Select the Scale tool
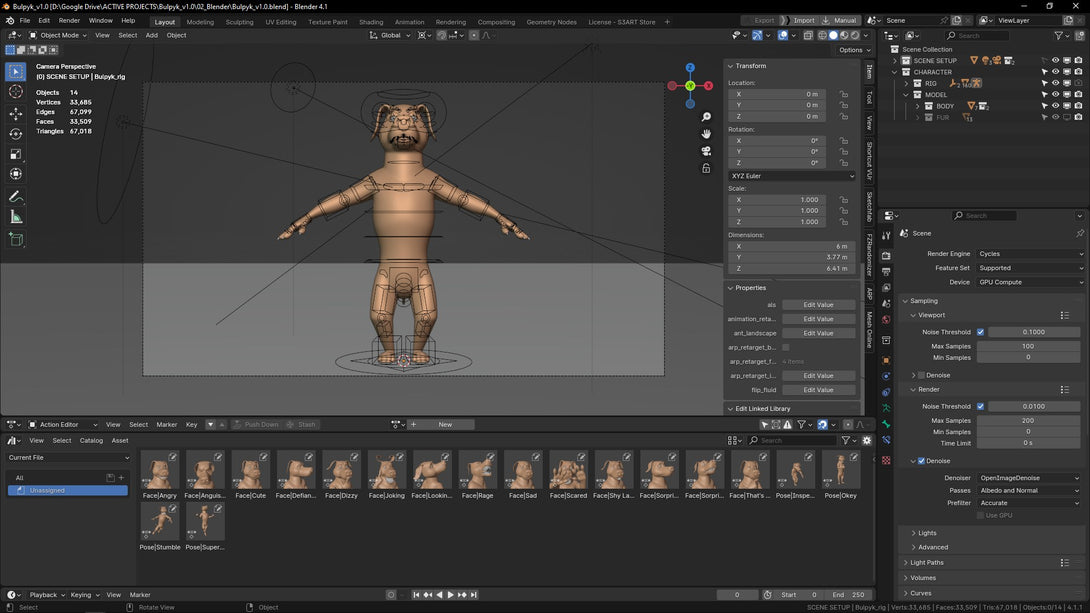The height and width of the screenshot is (613, 1090). [15, 154]
